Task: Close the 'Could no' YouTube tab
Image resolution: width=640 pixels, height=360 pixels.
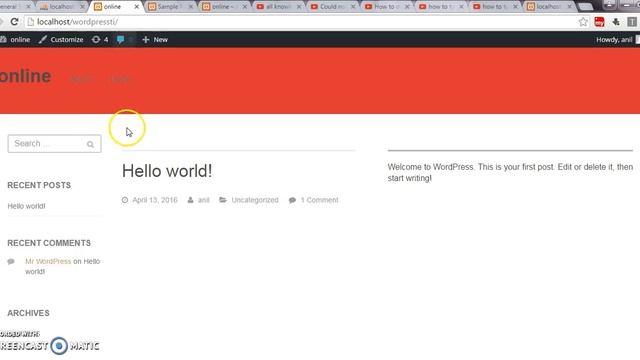Action: pos(353,7)
